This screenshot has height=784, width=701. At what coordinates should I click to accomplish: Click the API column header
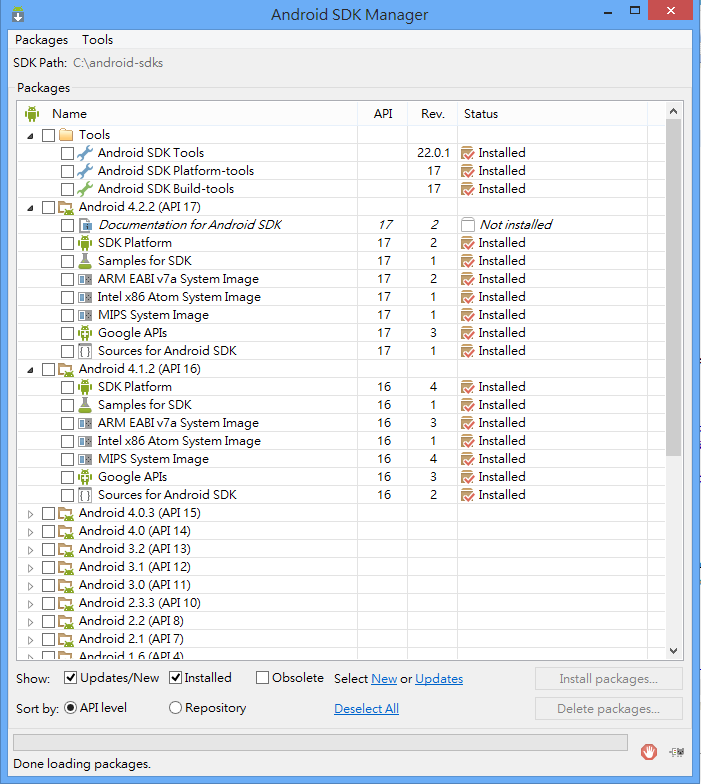383,114
